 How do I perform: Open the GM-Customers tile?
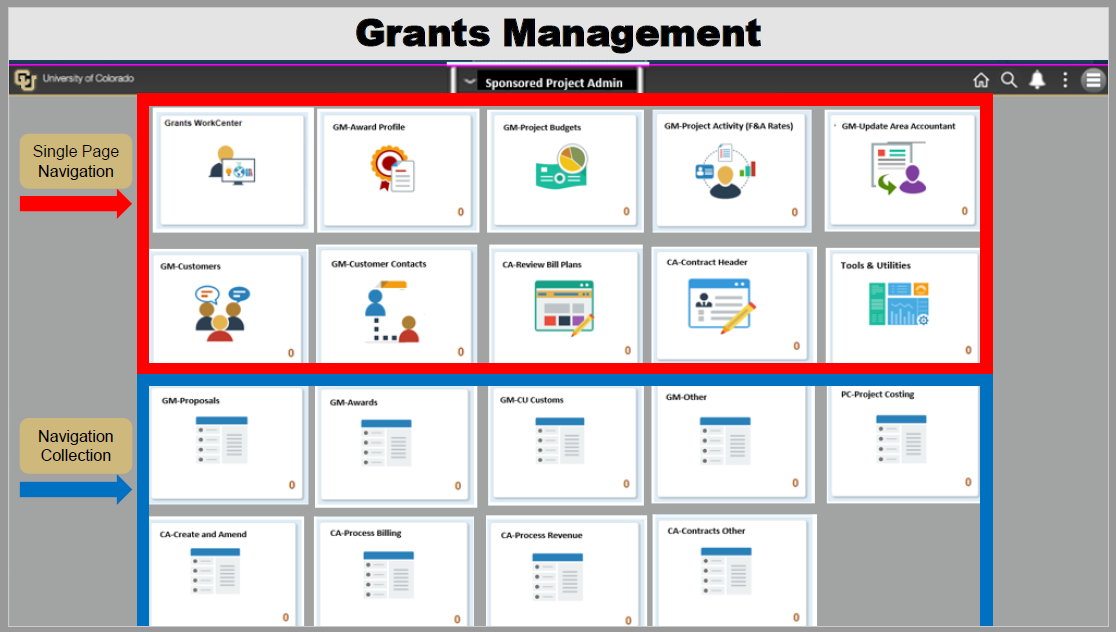pos(228,308)
